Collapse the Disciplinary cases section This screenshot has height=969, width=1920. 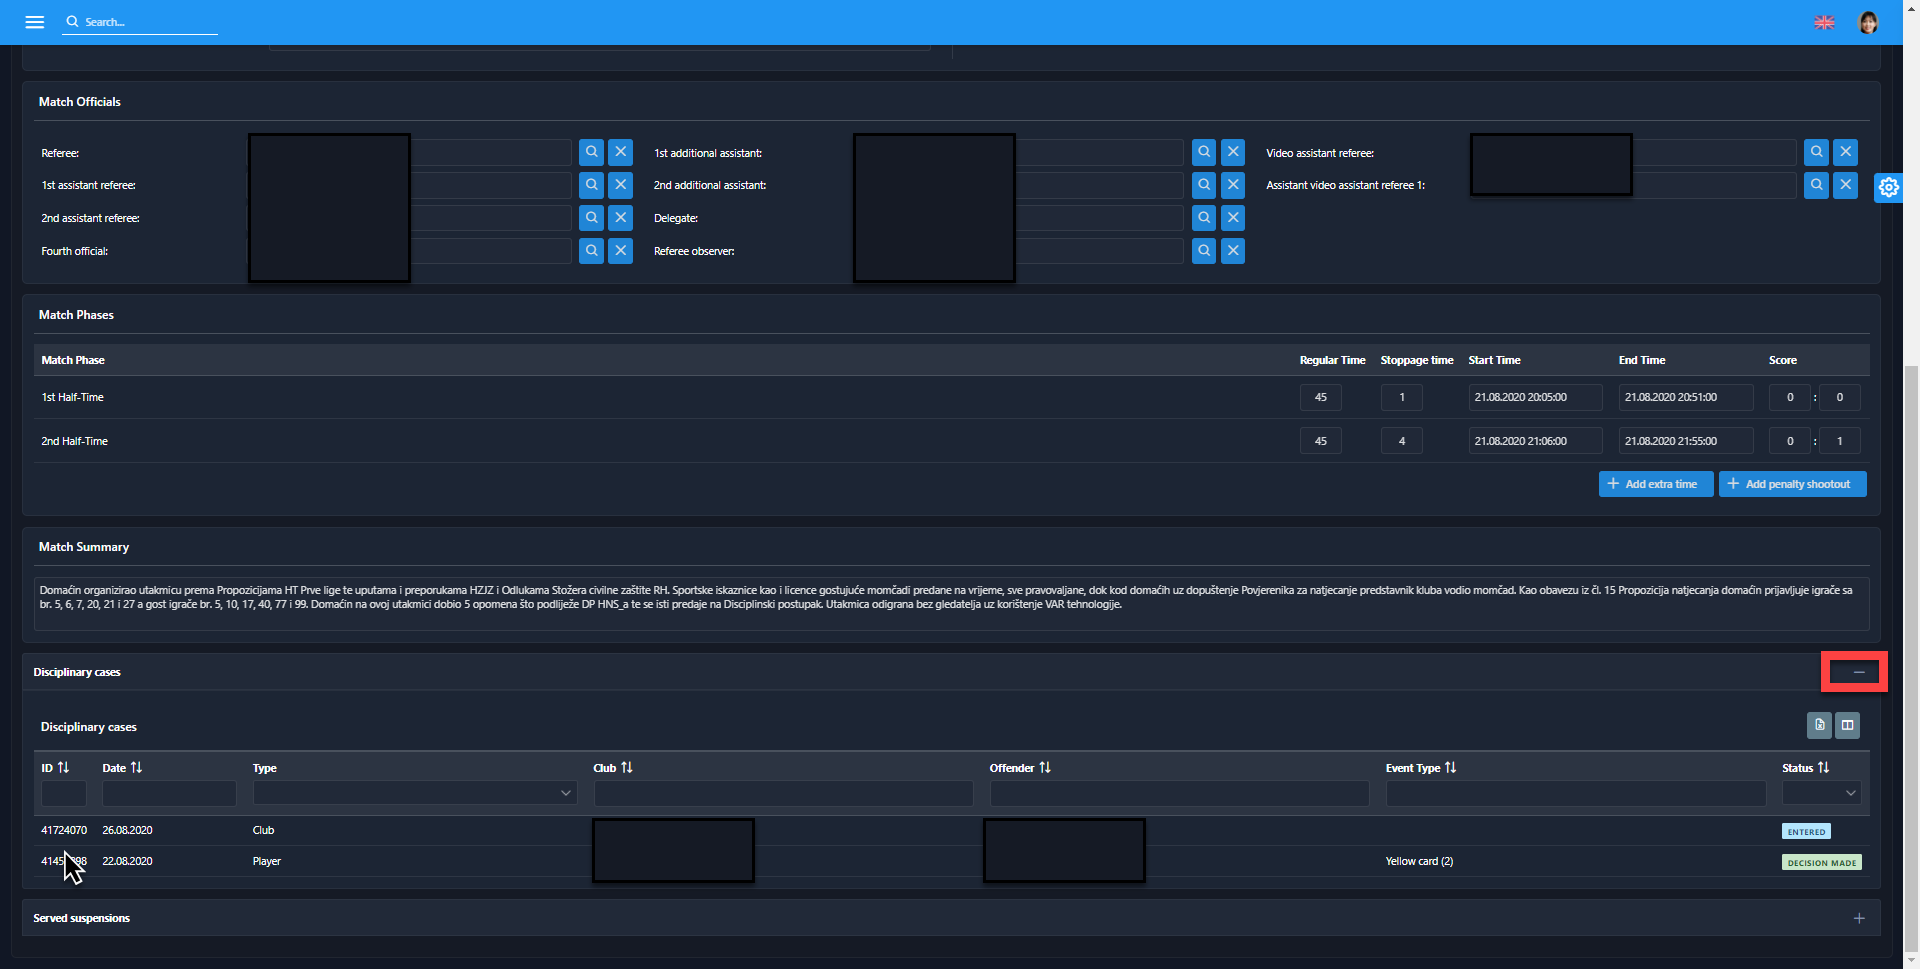click(1858, 672)
